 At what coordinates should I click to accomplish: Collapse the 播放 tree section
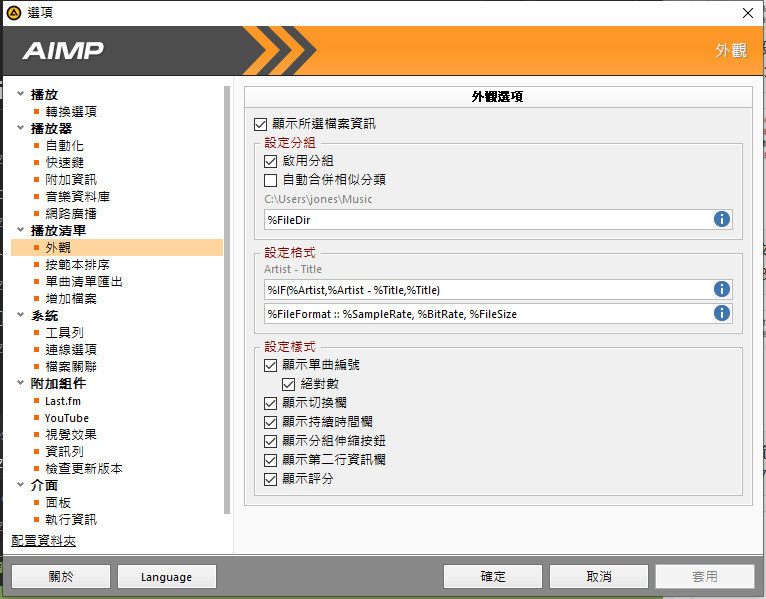(21, 93)
